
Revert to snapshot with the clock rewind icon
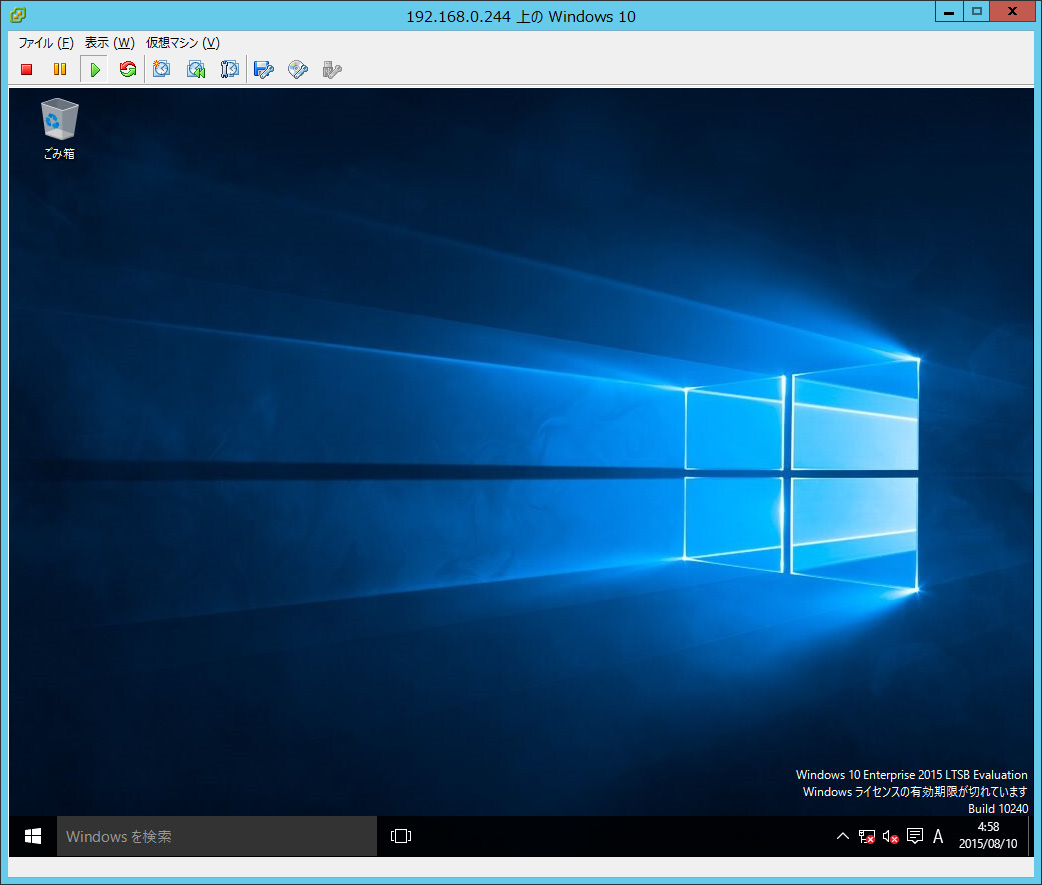click(196, 69)
